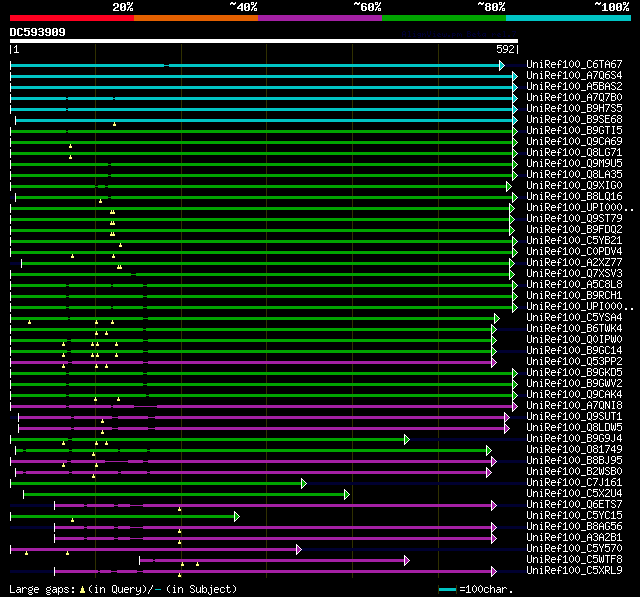Open hit label UniRef100_B9FDQ2
This screenshot has height=597, width=640.
click(574, 230)
